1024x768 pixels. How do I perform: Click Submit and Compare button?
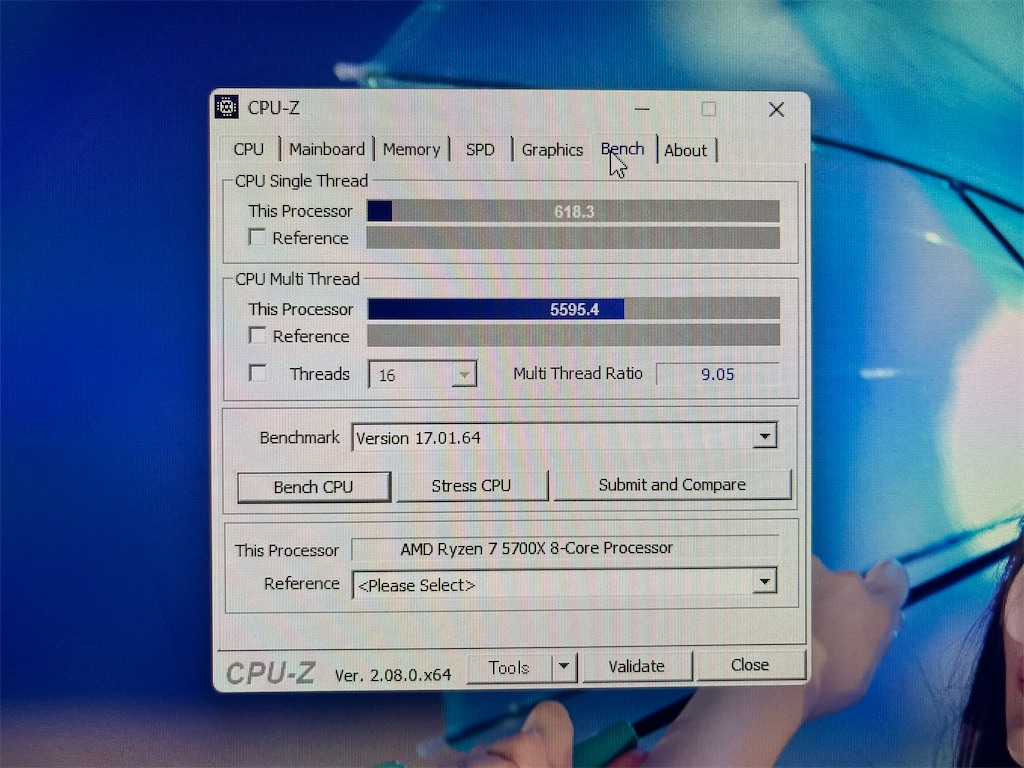pos(672,485)
